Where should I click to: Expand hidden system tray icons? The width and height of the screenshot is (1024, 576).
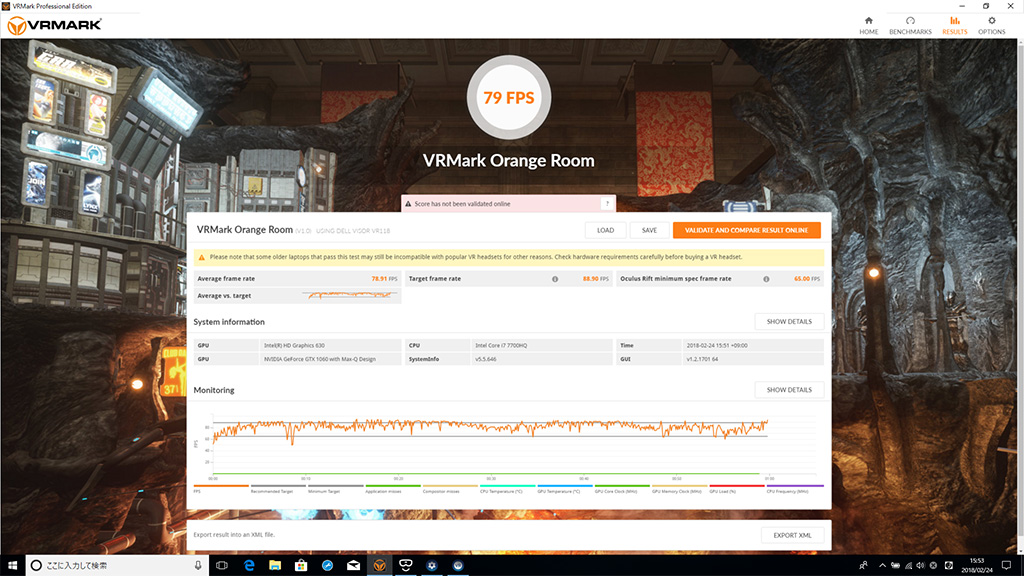click(x=882, y=566)
